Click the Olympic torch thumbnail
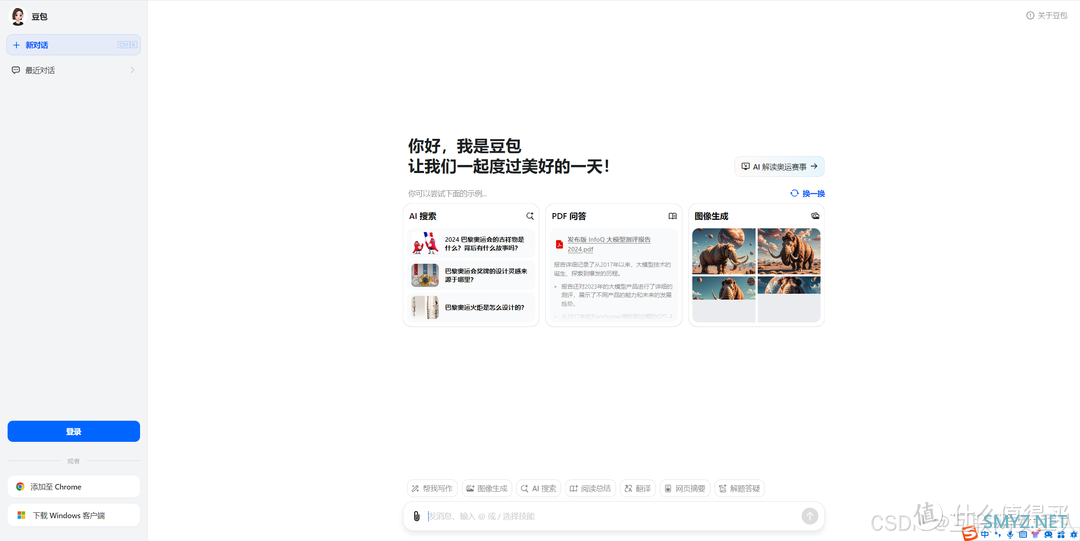Screen dimensions: 1080x541 [x=425, y=307]
